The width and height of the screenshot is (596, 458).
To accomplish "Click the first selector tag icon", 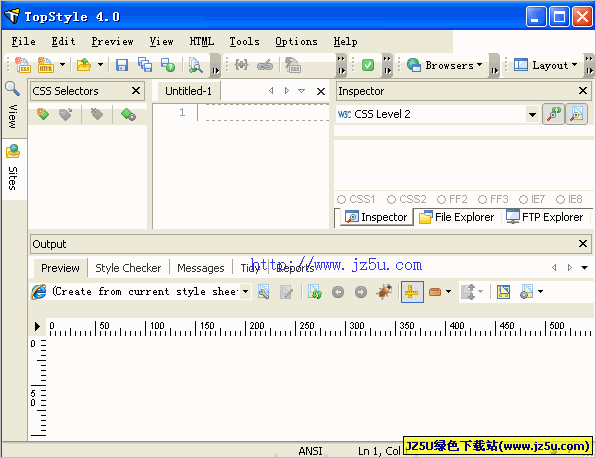I will click(x=43, y=114).
